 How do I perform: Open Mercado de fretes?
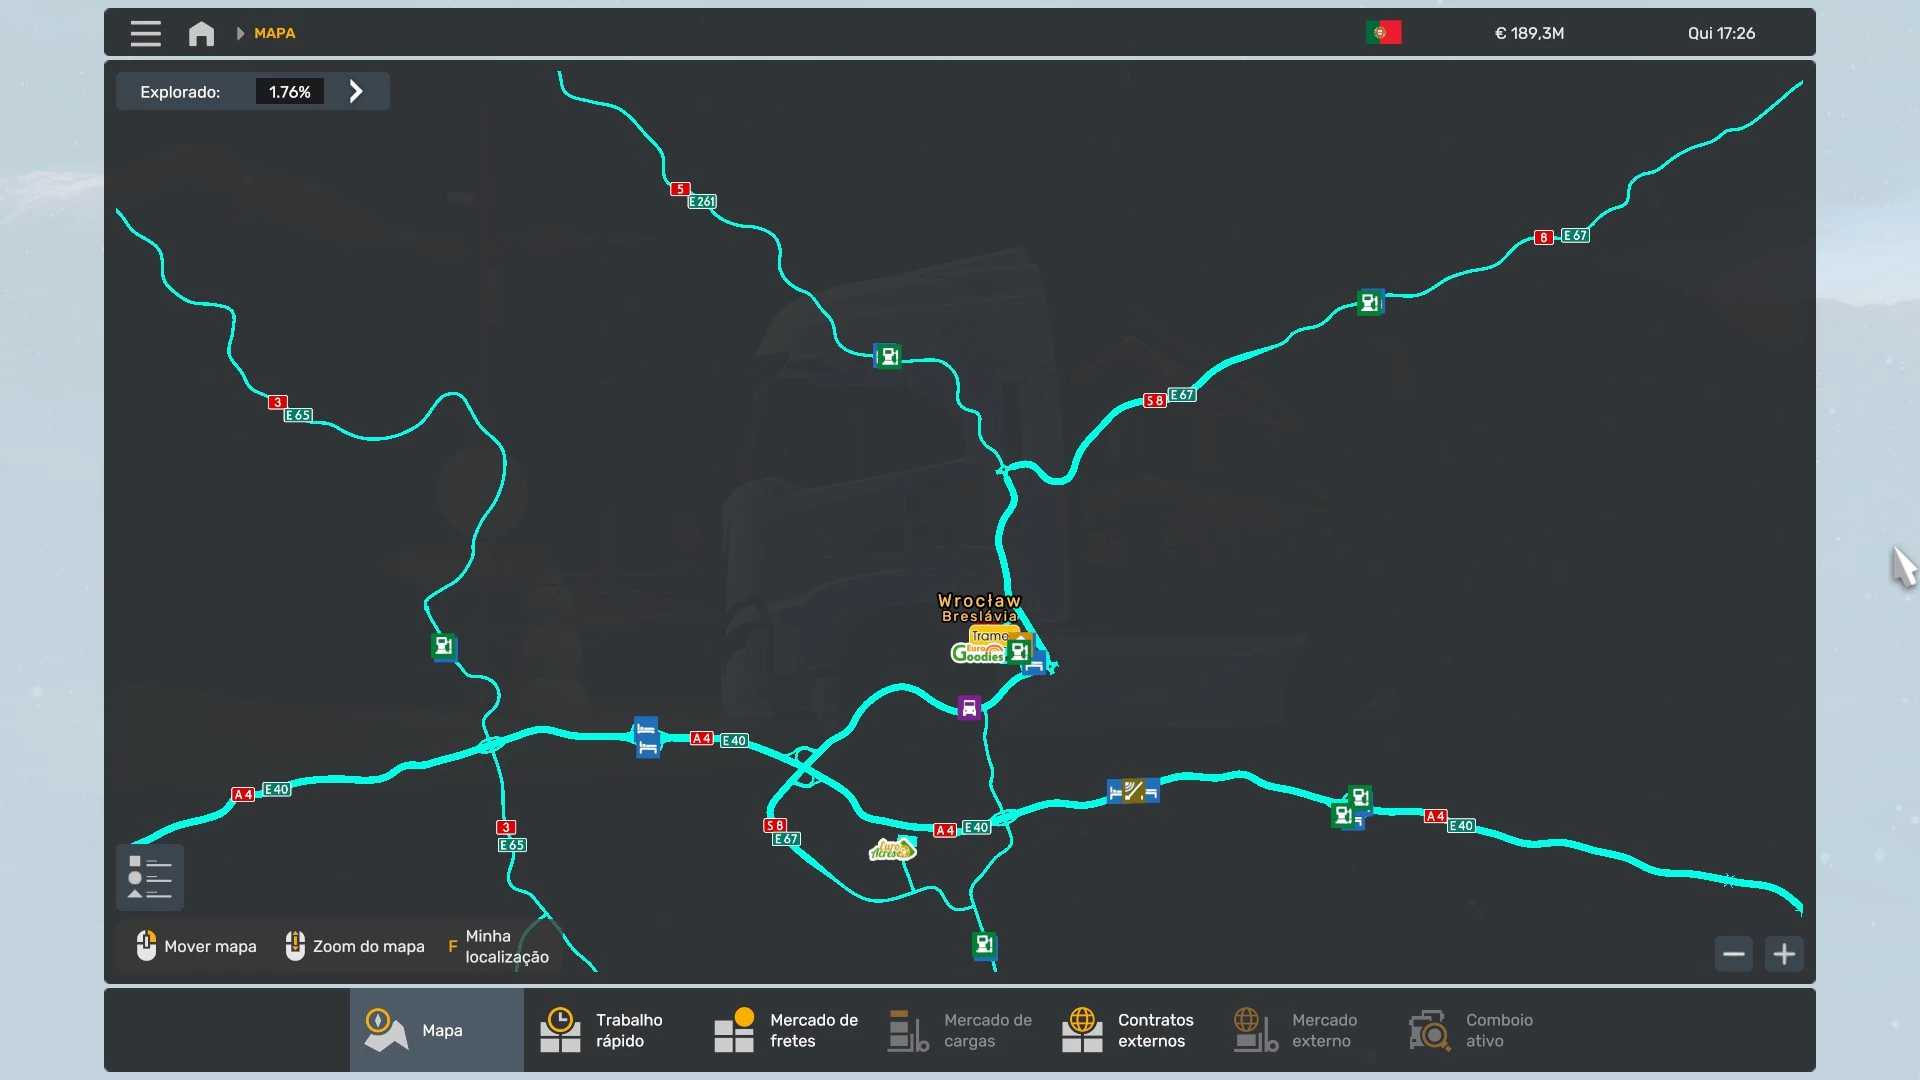pyautogui.click(x=786, y=1030)
